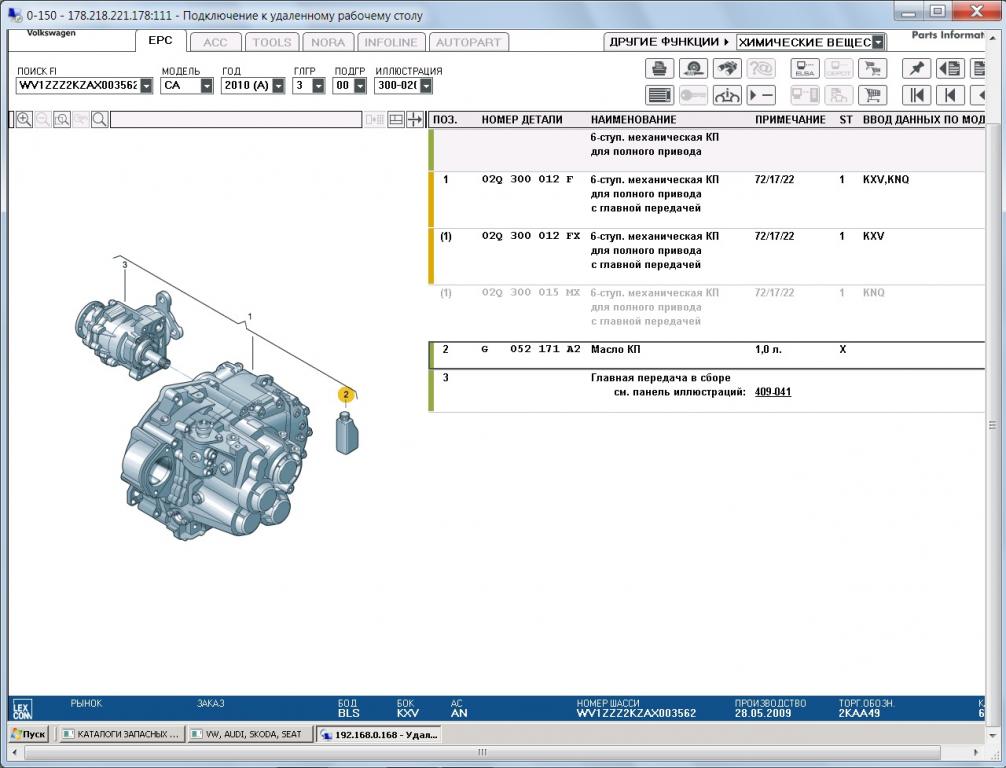
Task: Open КАТАЛОГИ ЗАПАСНЫХ taskbar item
Action: pyautogui.click(x=121, y=734)
